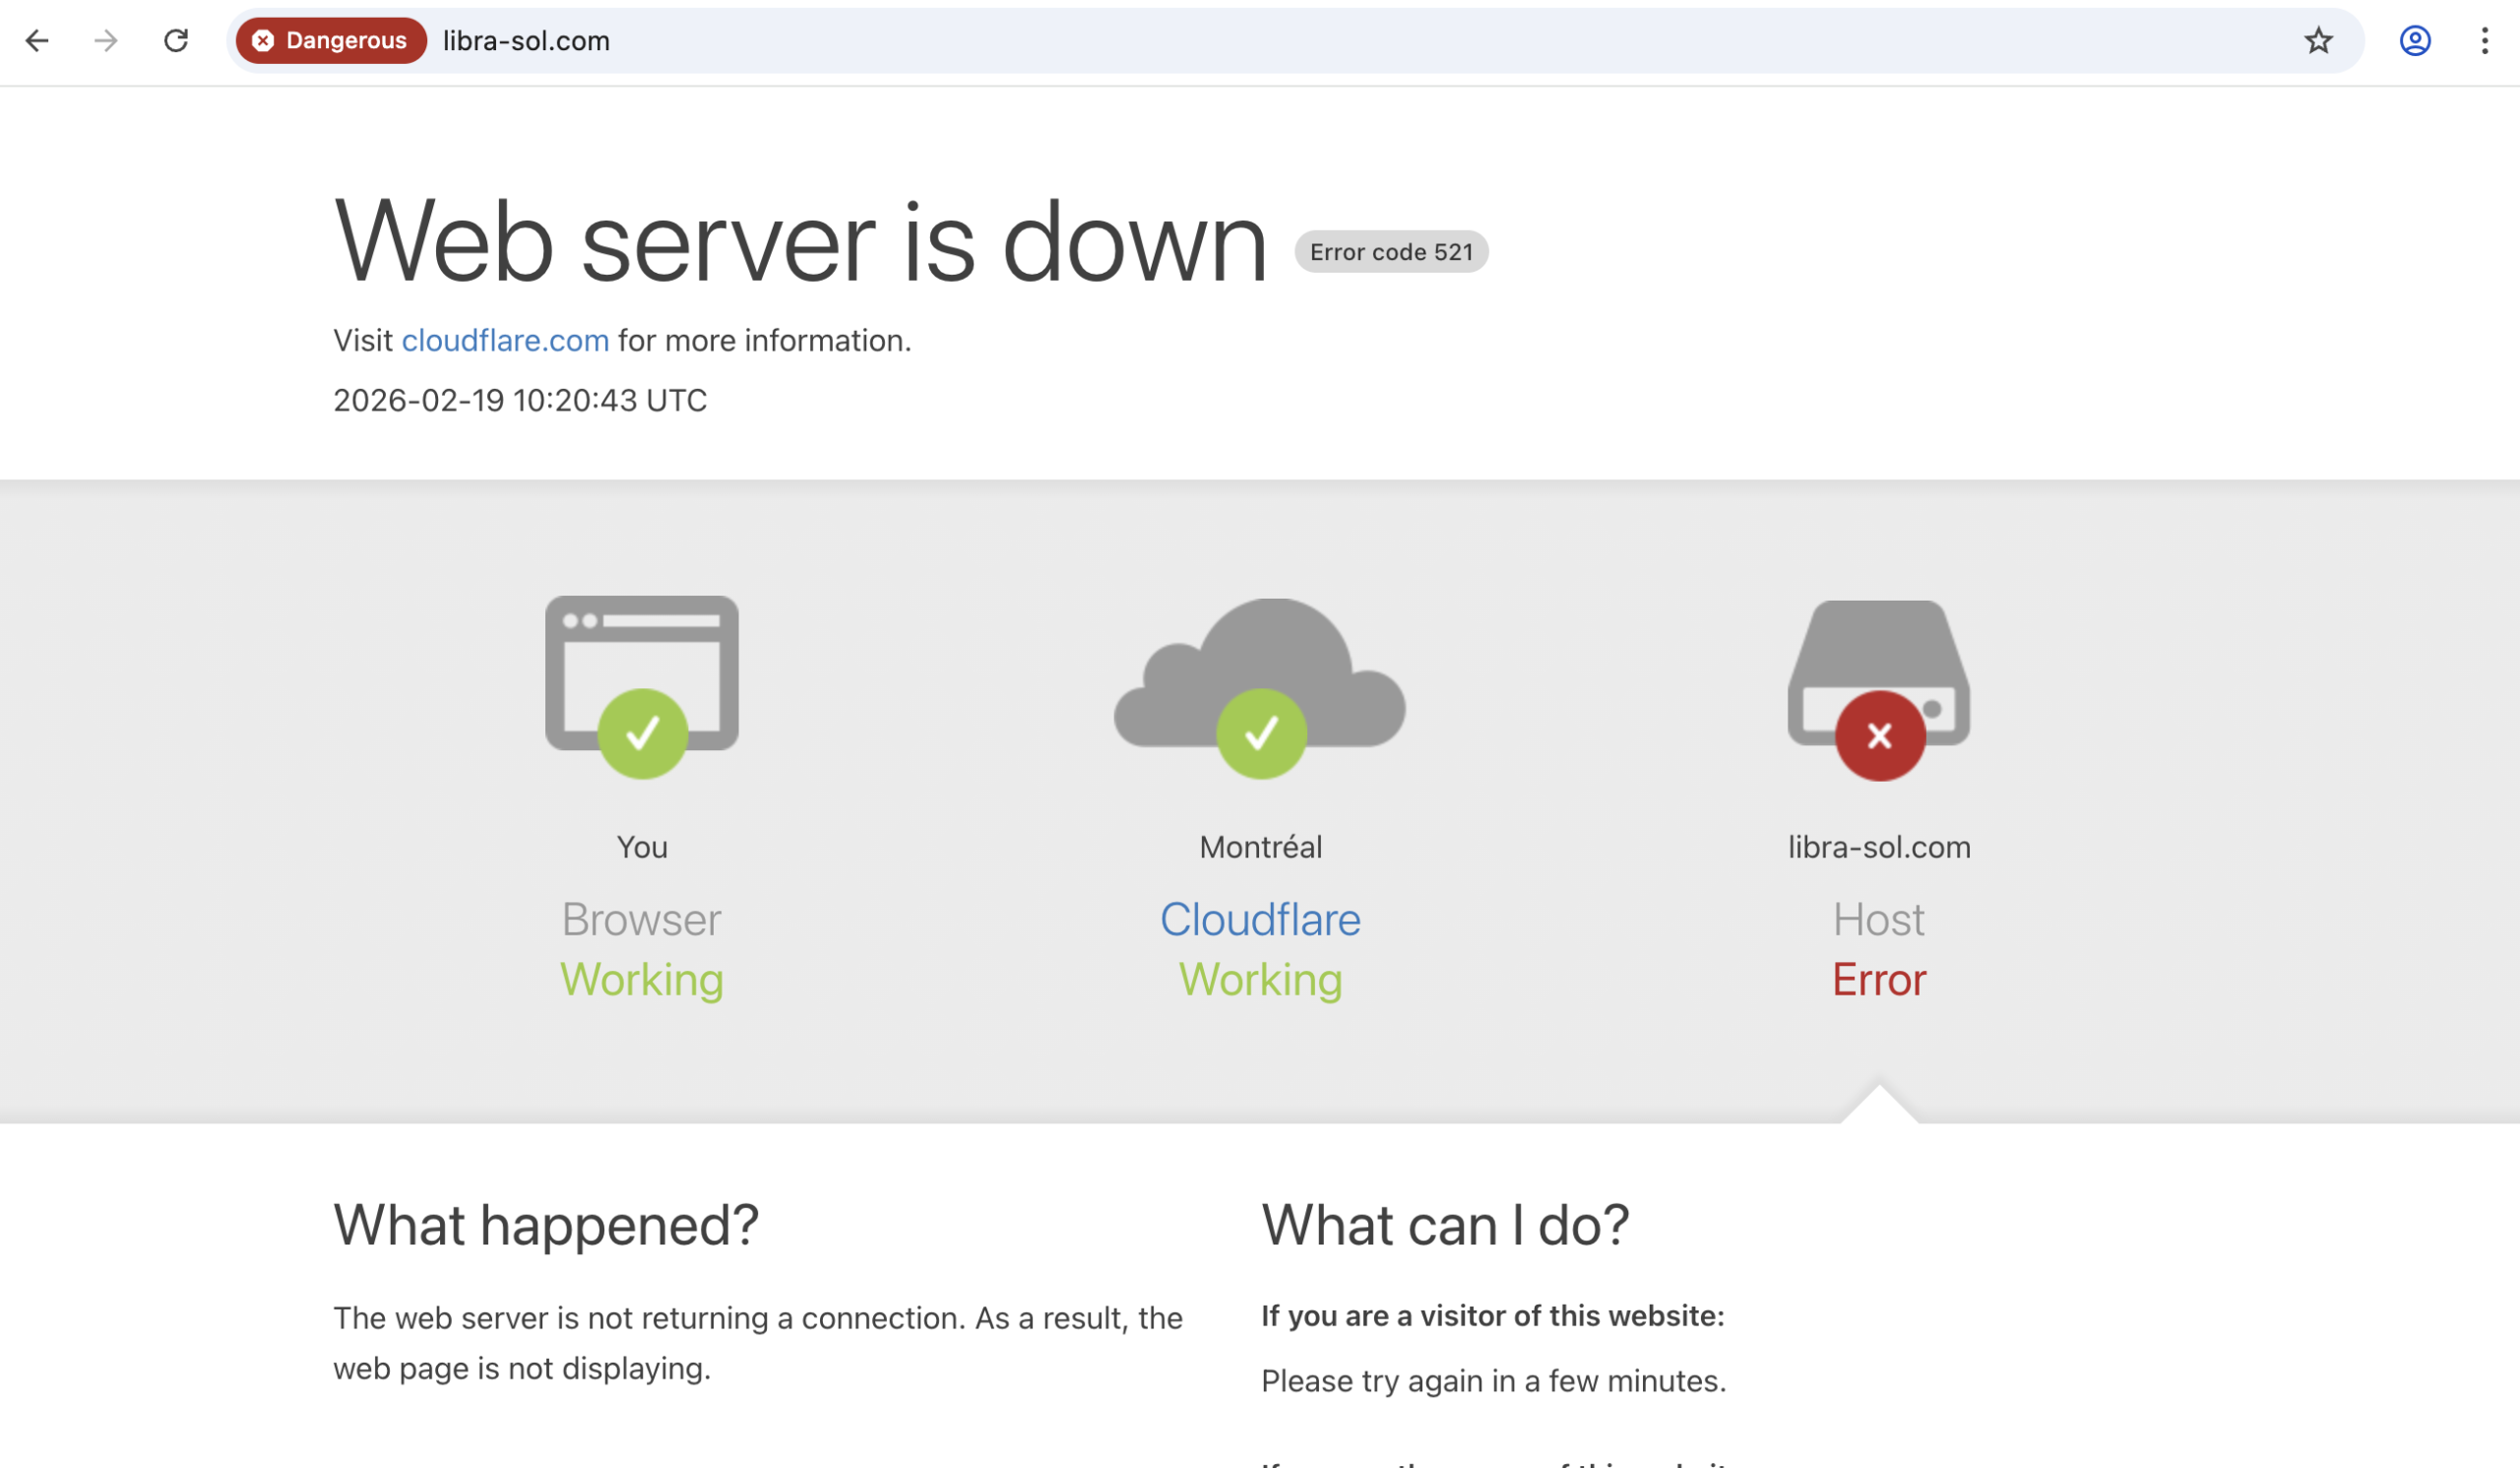
Task: Click the What happened? heading
Action: point(546,1224)
